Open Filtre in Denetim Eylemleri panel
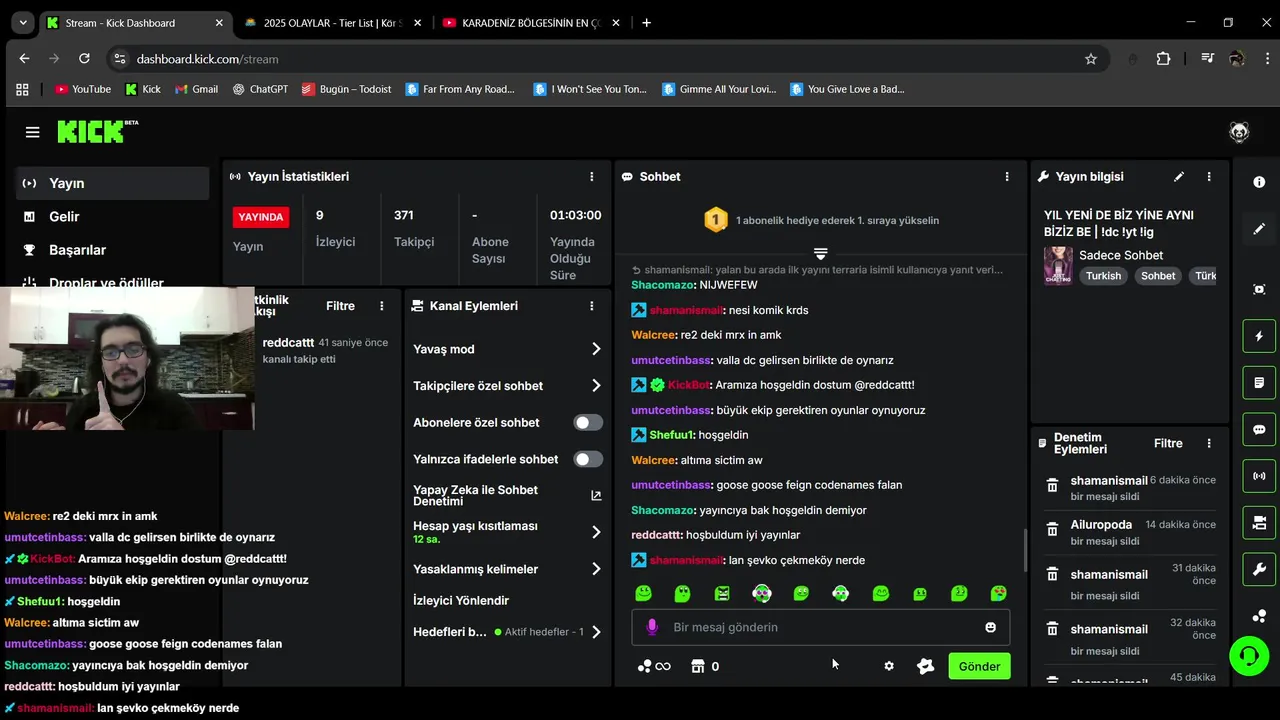Viewport: 1280px width, 720px height. tap(1168, 443)
